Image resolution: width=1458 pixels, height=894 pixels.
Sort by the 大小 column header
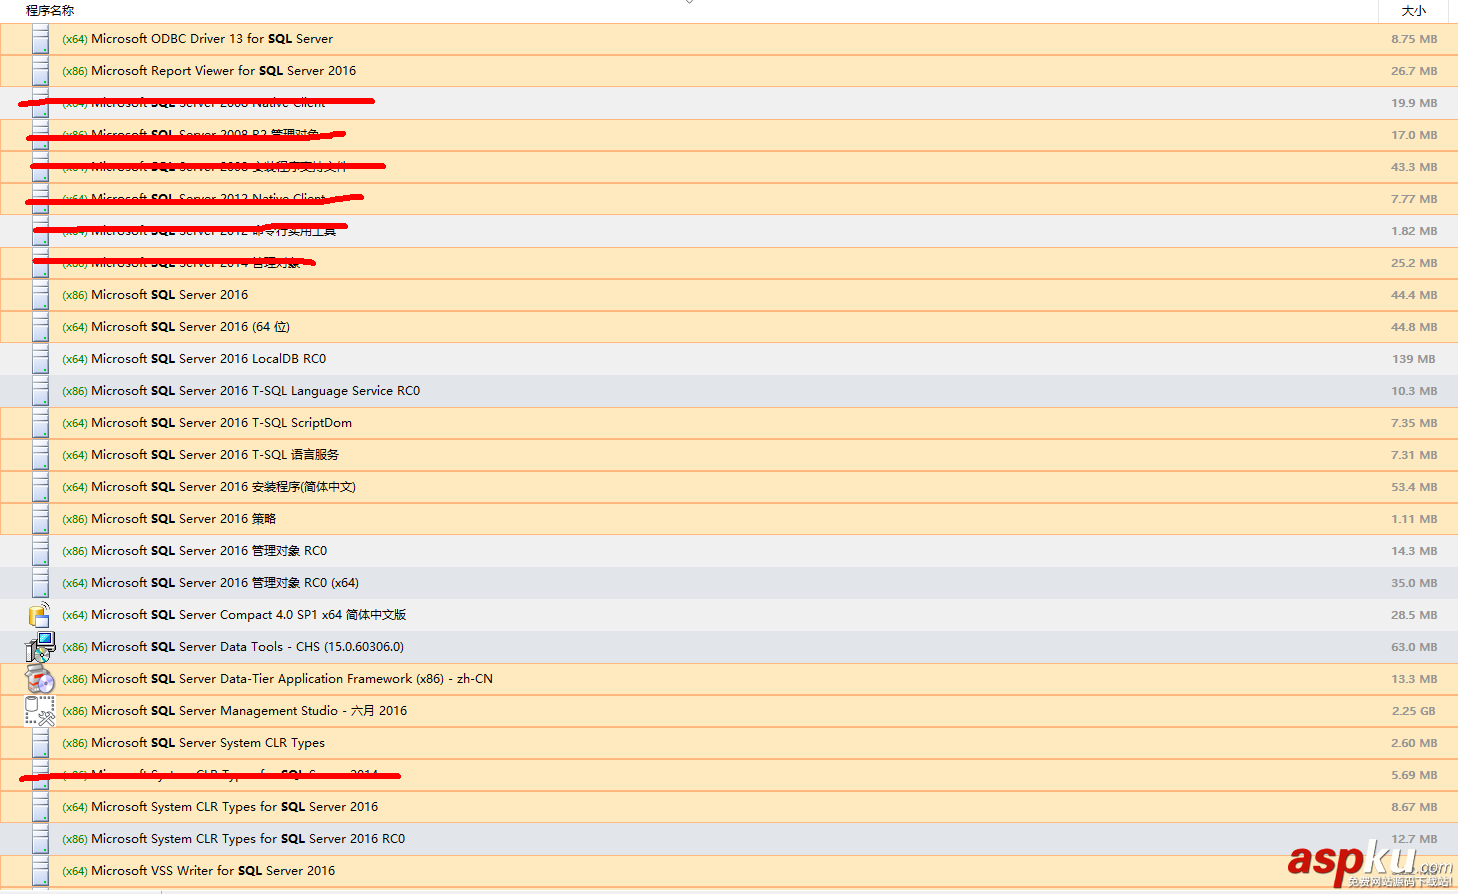click(1414, 11)
